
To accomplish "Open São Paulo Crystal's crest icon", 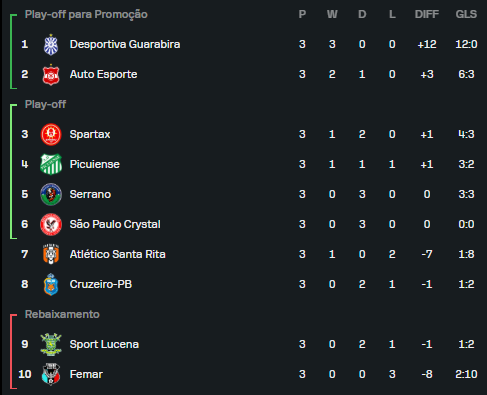I will [51, 224].
